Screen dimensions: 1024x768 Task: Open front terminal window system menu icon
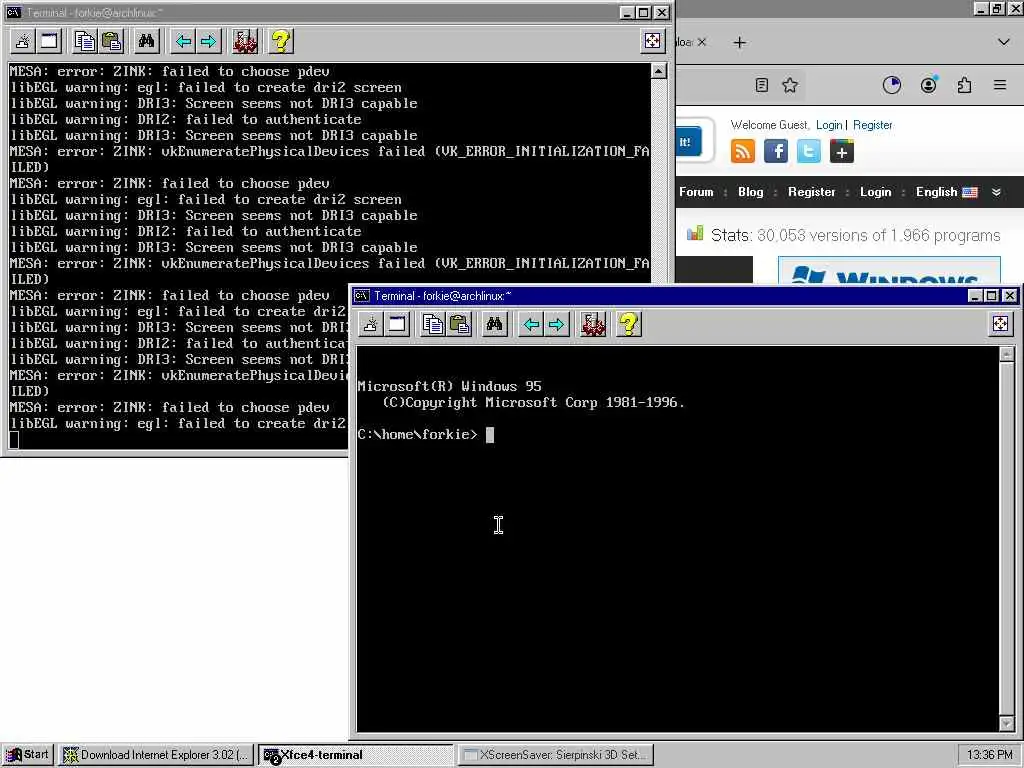[x=362, y=296]
